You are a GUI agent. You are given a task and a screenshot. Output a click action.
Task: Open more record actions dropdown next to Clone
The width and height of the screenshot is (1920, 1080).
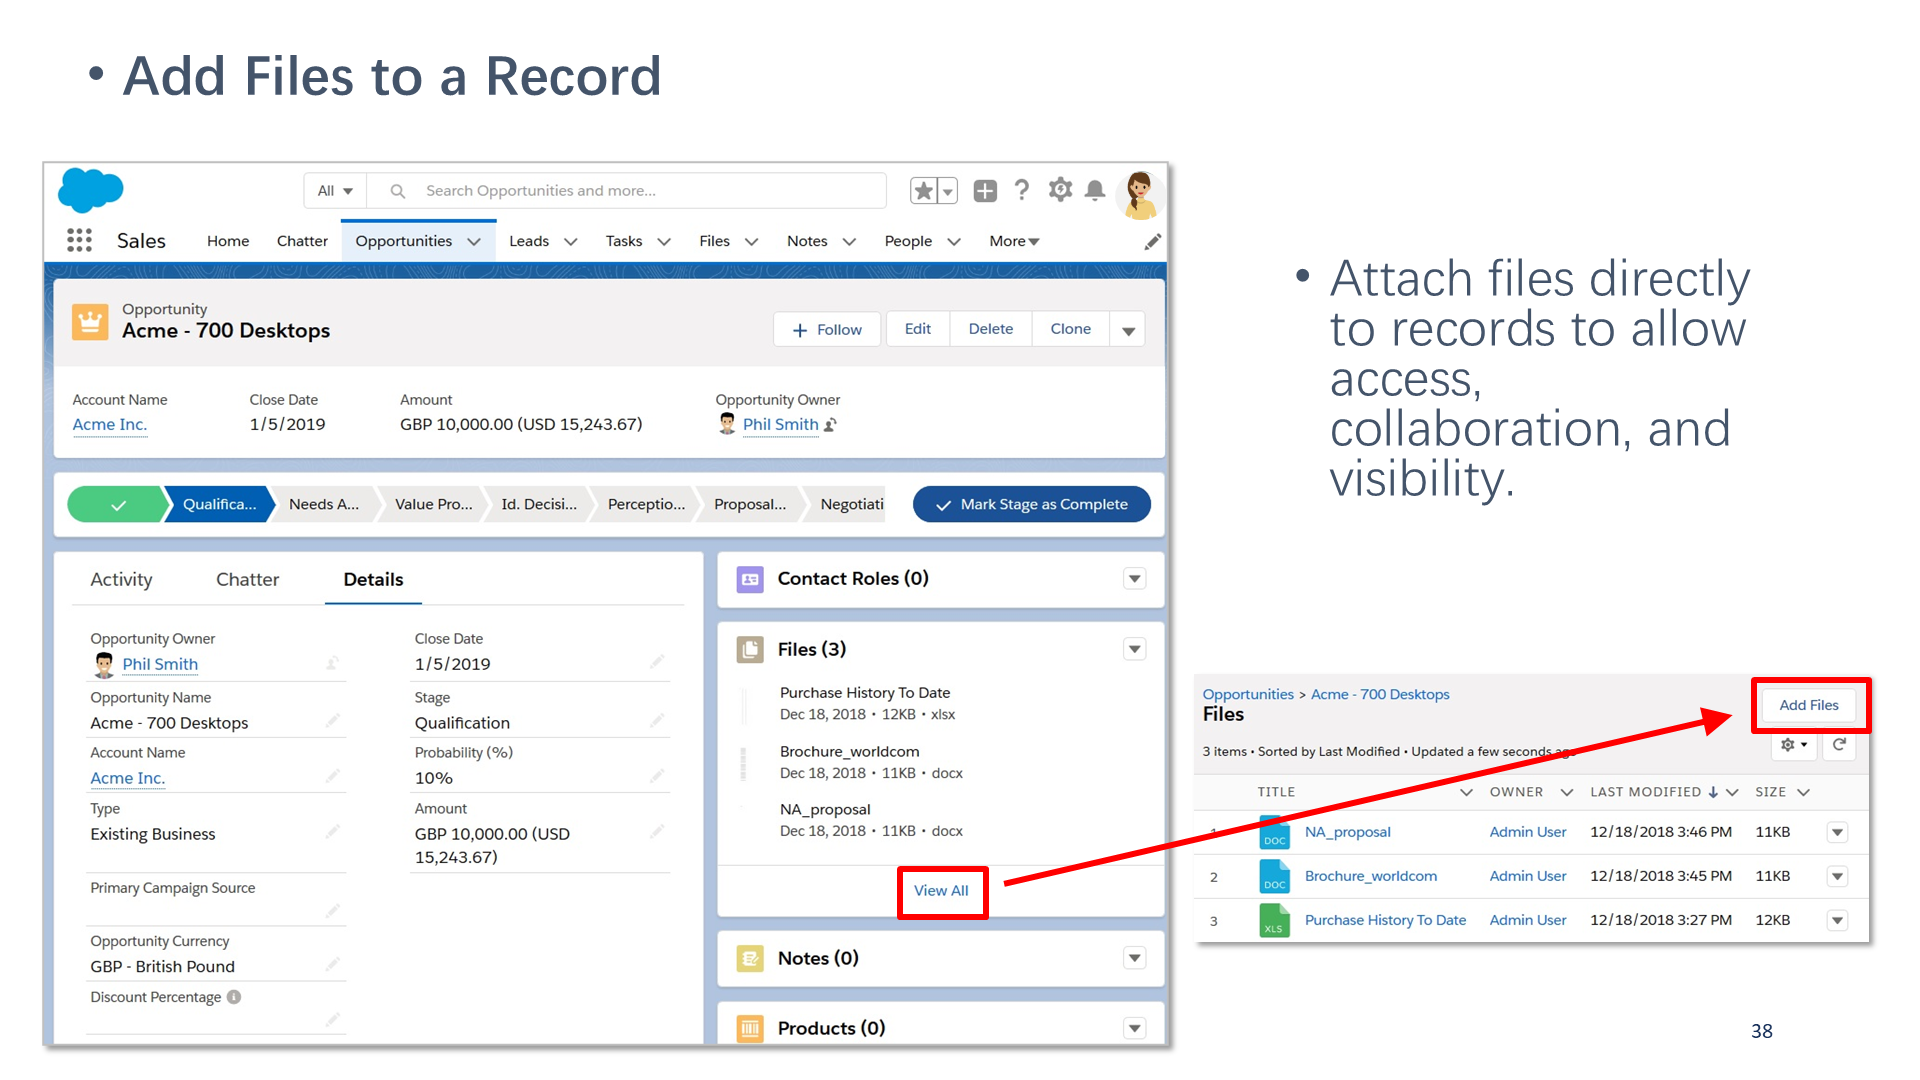(x=1128, y=330)
